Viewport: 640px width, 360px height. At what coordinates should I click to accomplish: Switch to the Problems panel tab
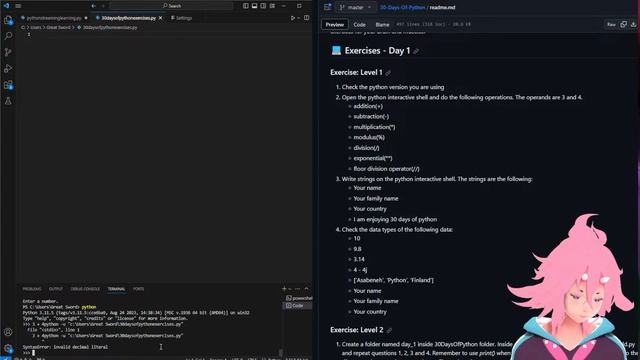(32, 289)
